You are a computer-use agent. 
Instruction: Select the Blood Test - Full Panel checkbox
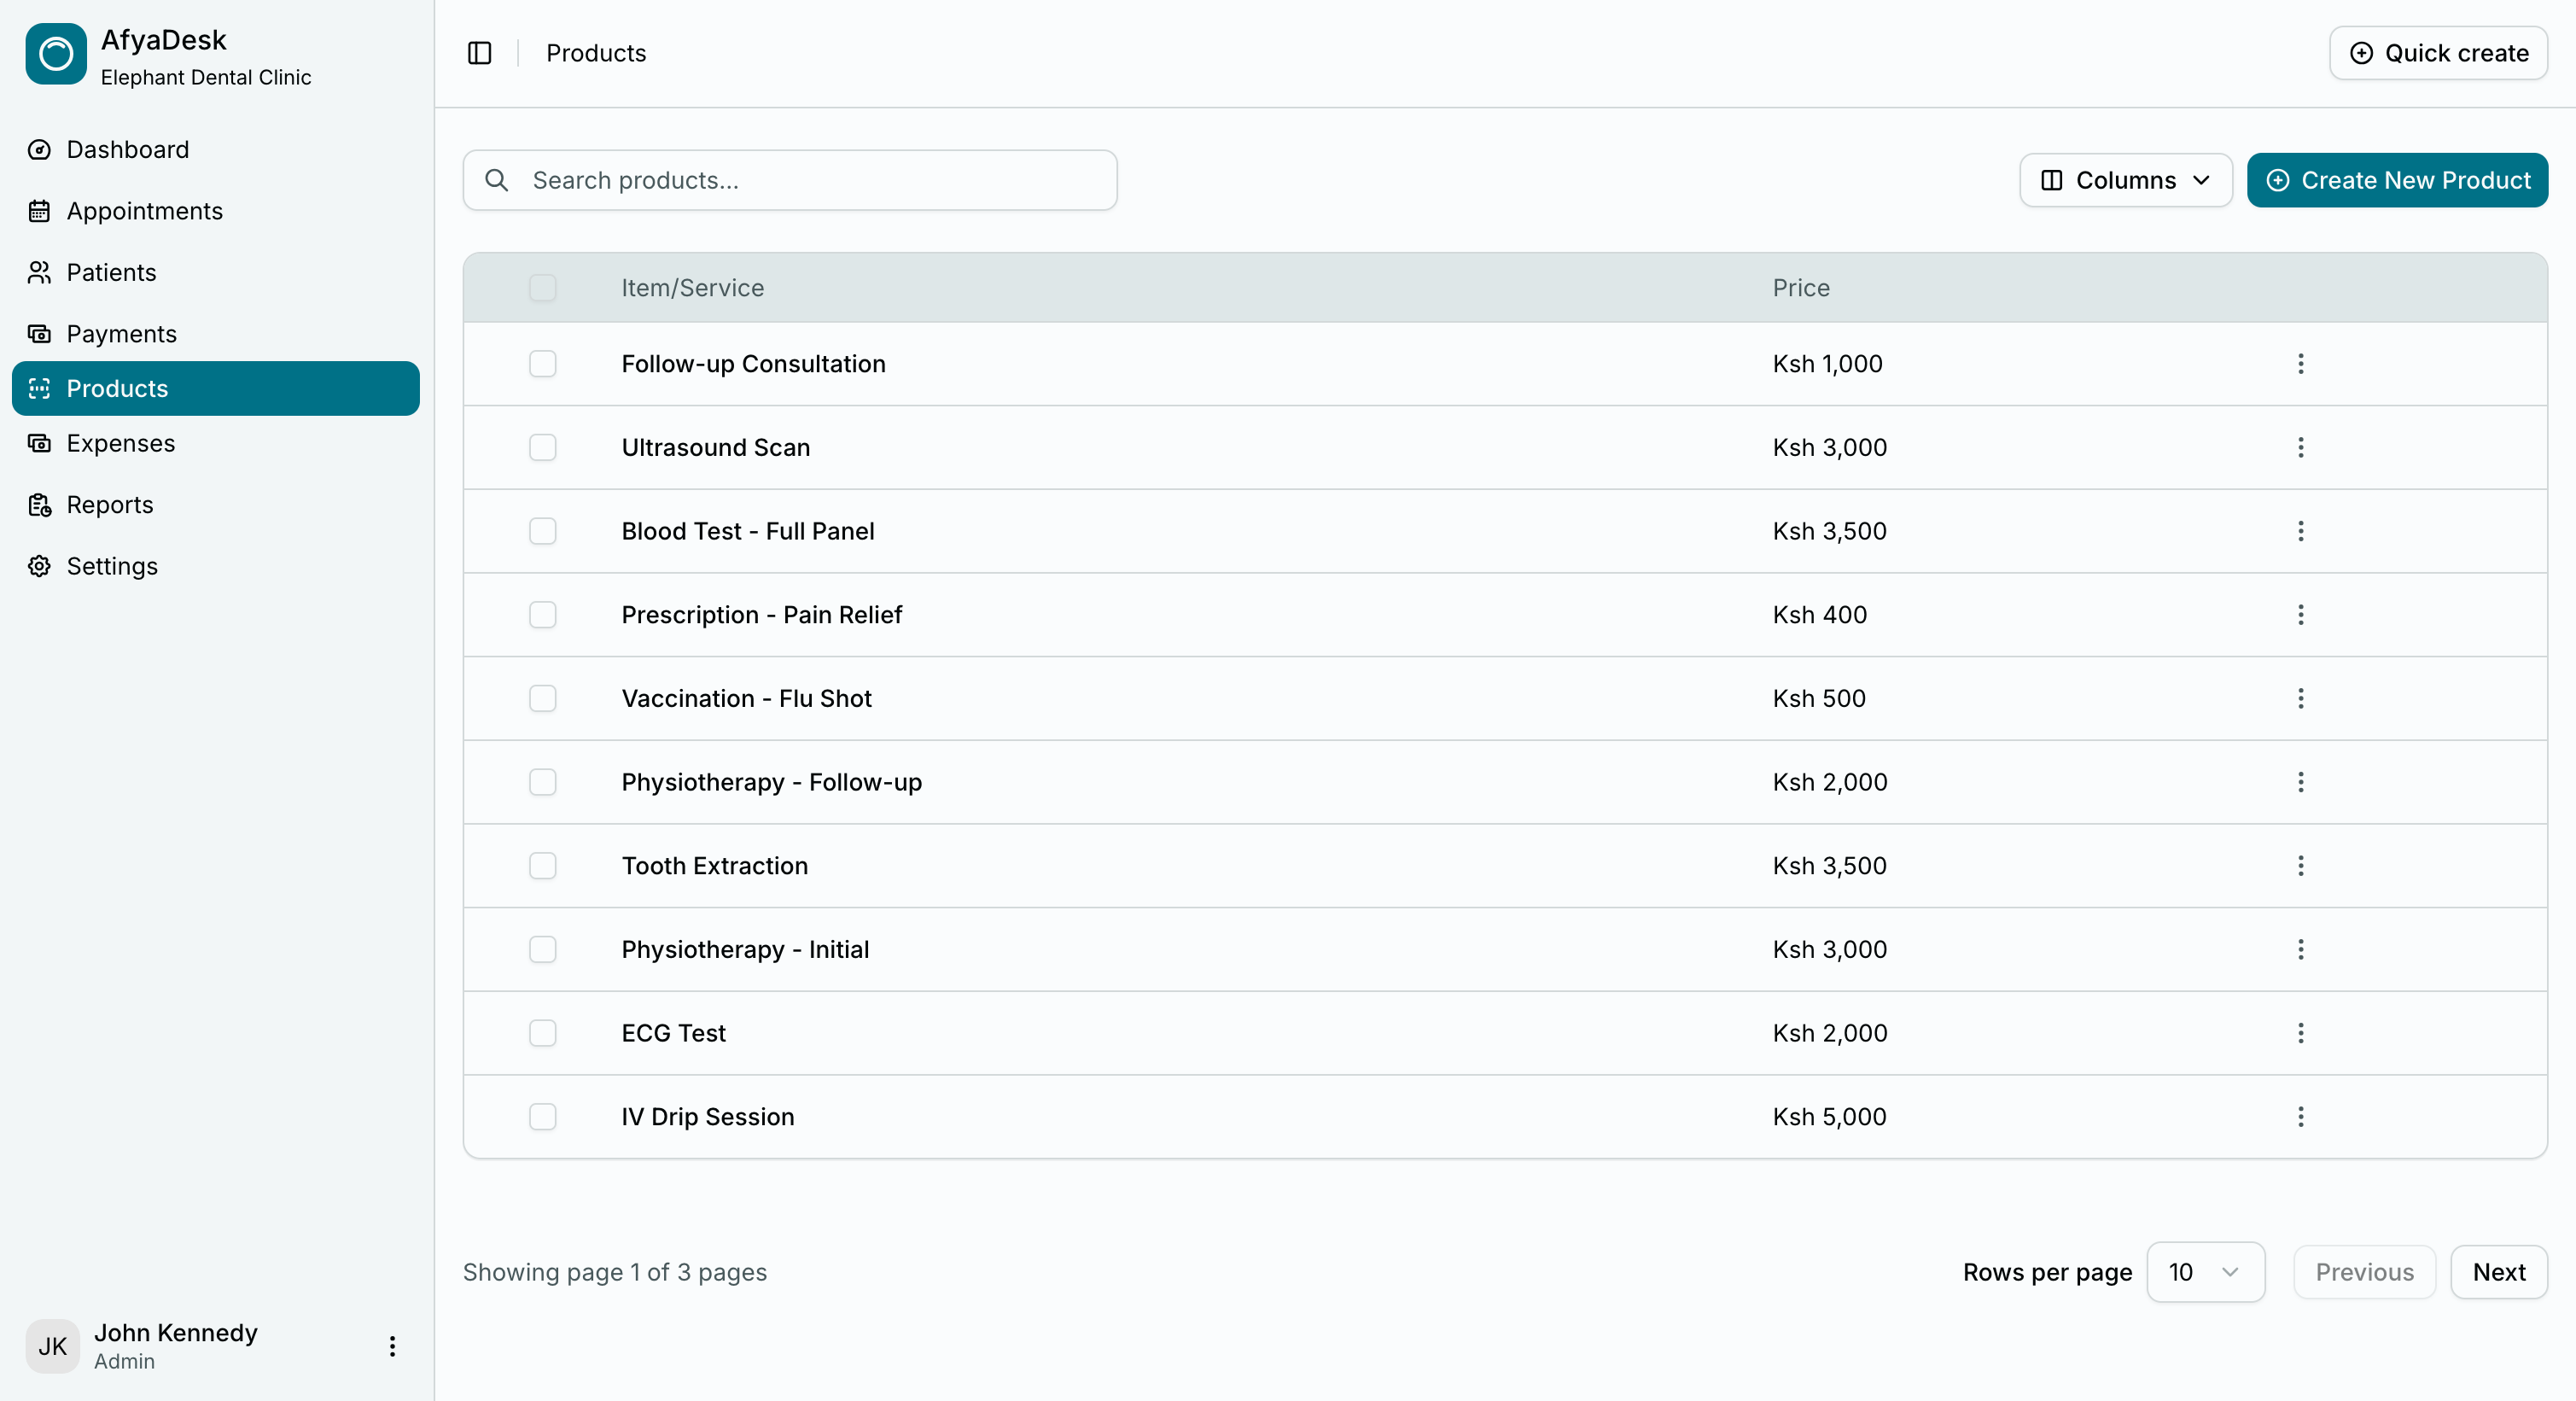point(542,531)
